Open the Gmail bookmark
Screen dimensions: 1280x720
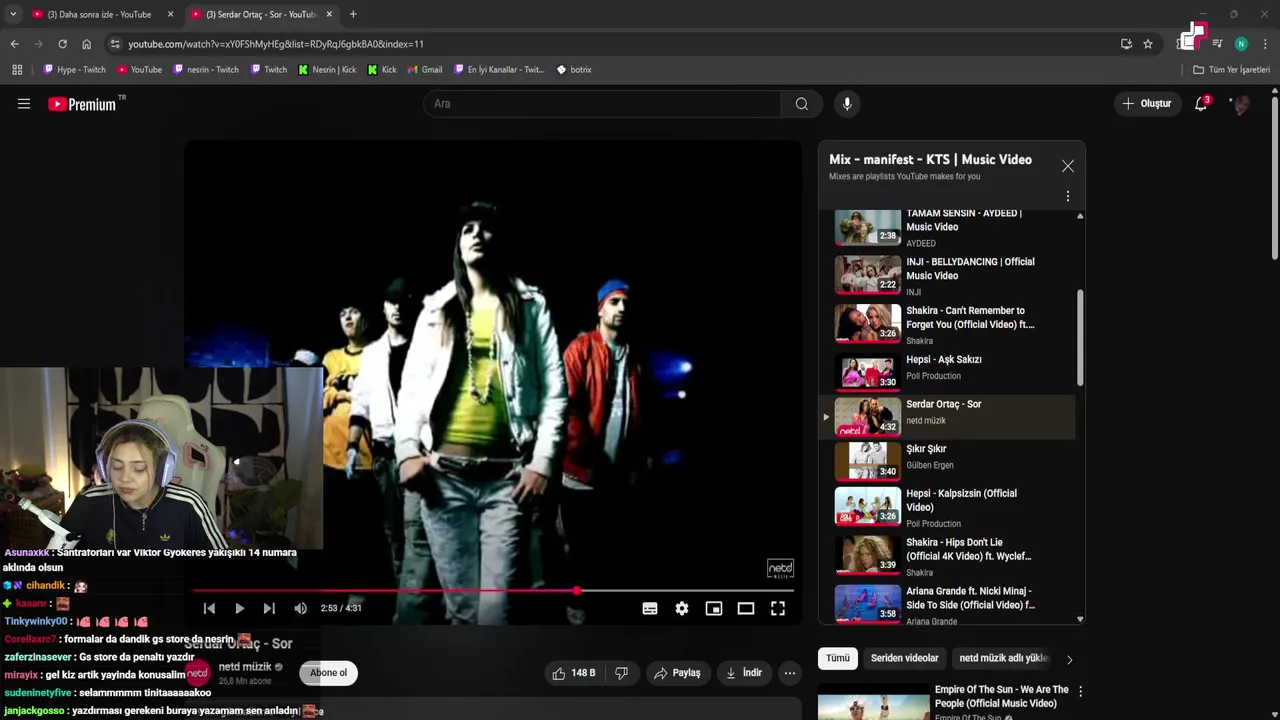[425, 70]
